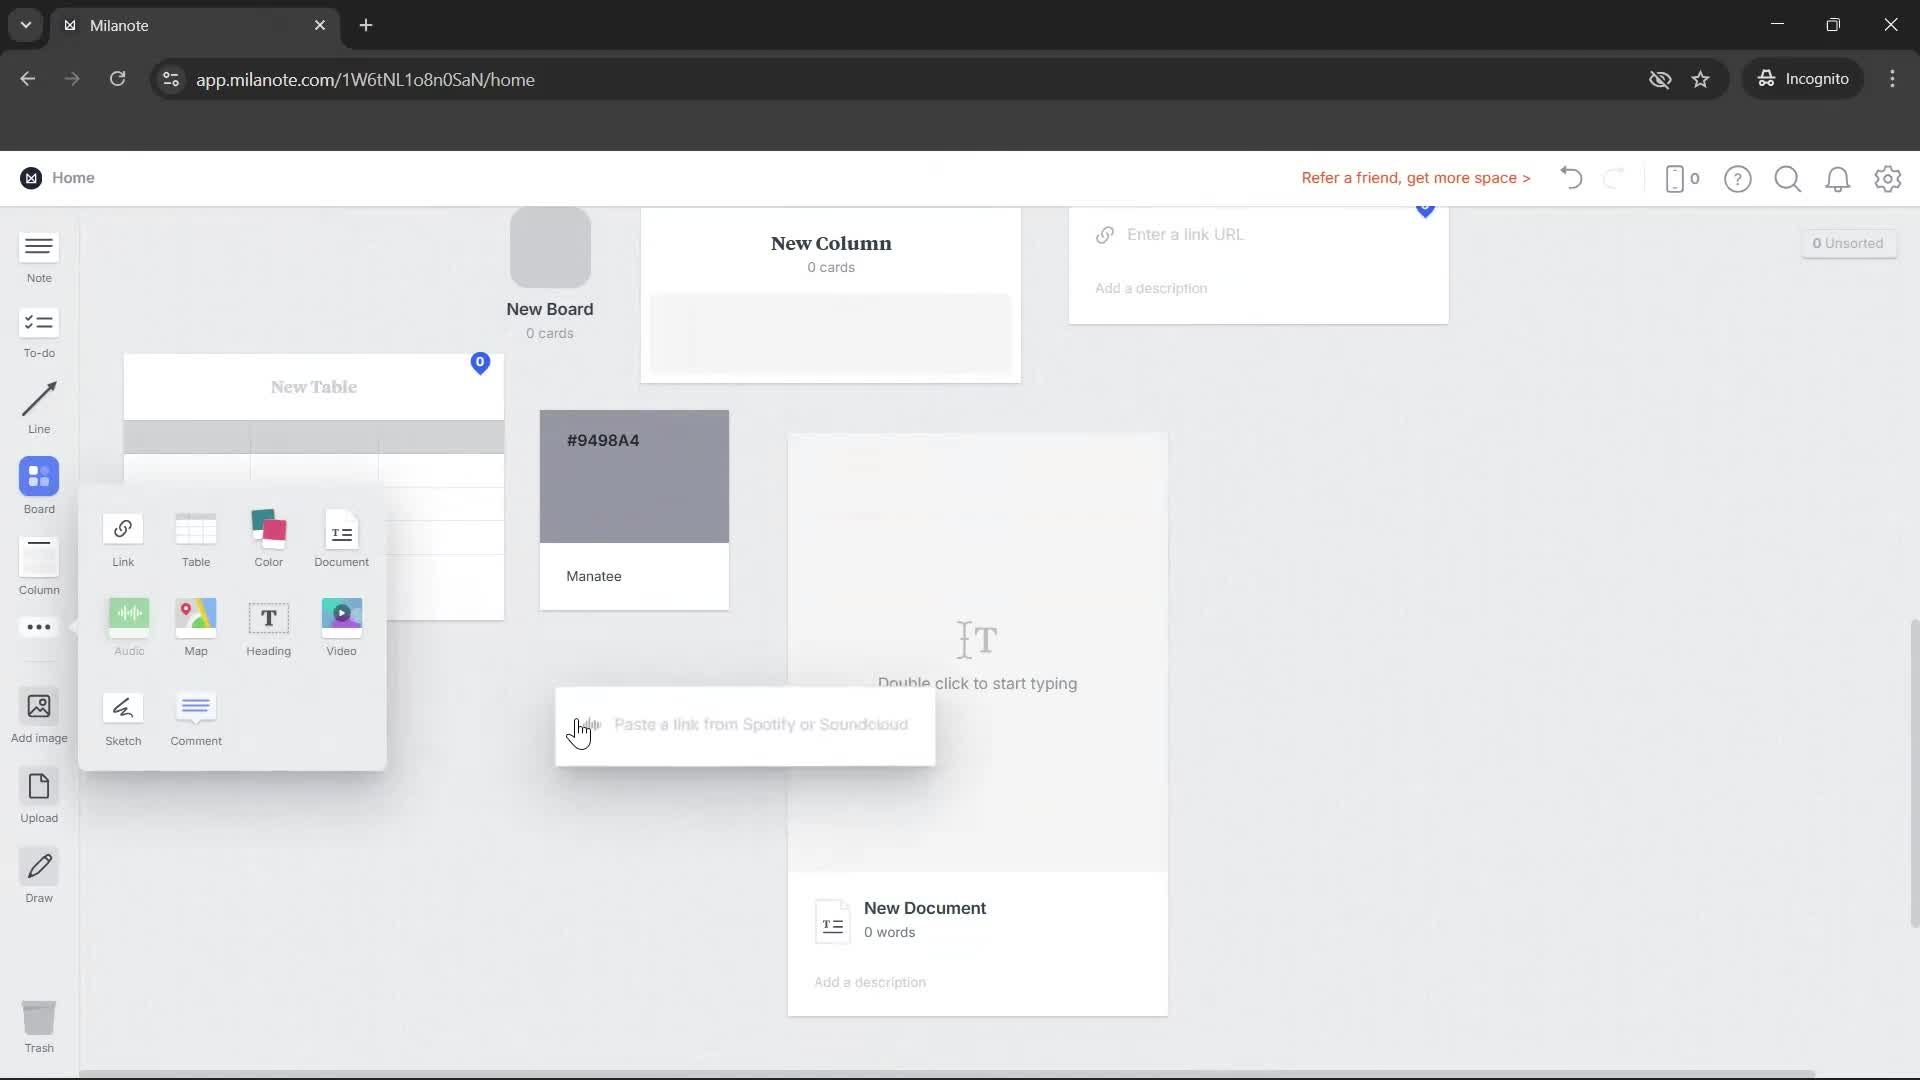Toggle the bookmark star in address bar
The width and height of the screenshot is (1920, 1080).
coord(1701,79)
